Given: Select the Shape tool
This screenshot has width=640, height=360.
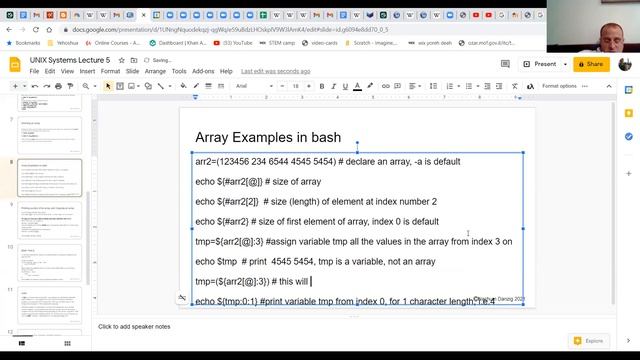Looking at the screenshot, I should 149,86.
